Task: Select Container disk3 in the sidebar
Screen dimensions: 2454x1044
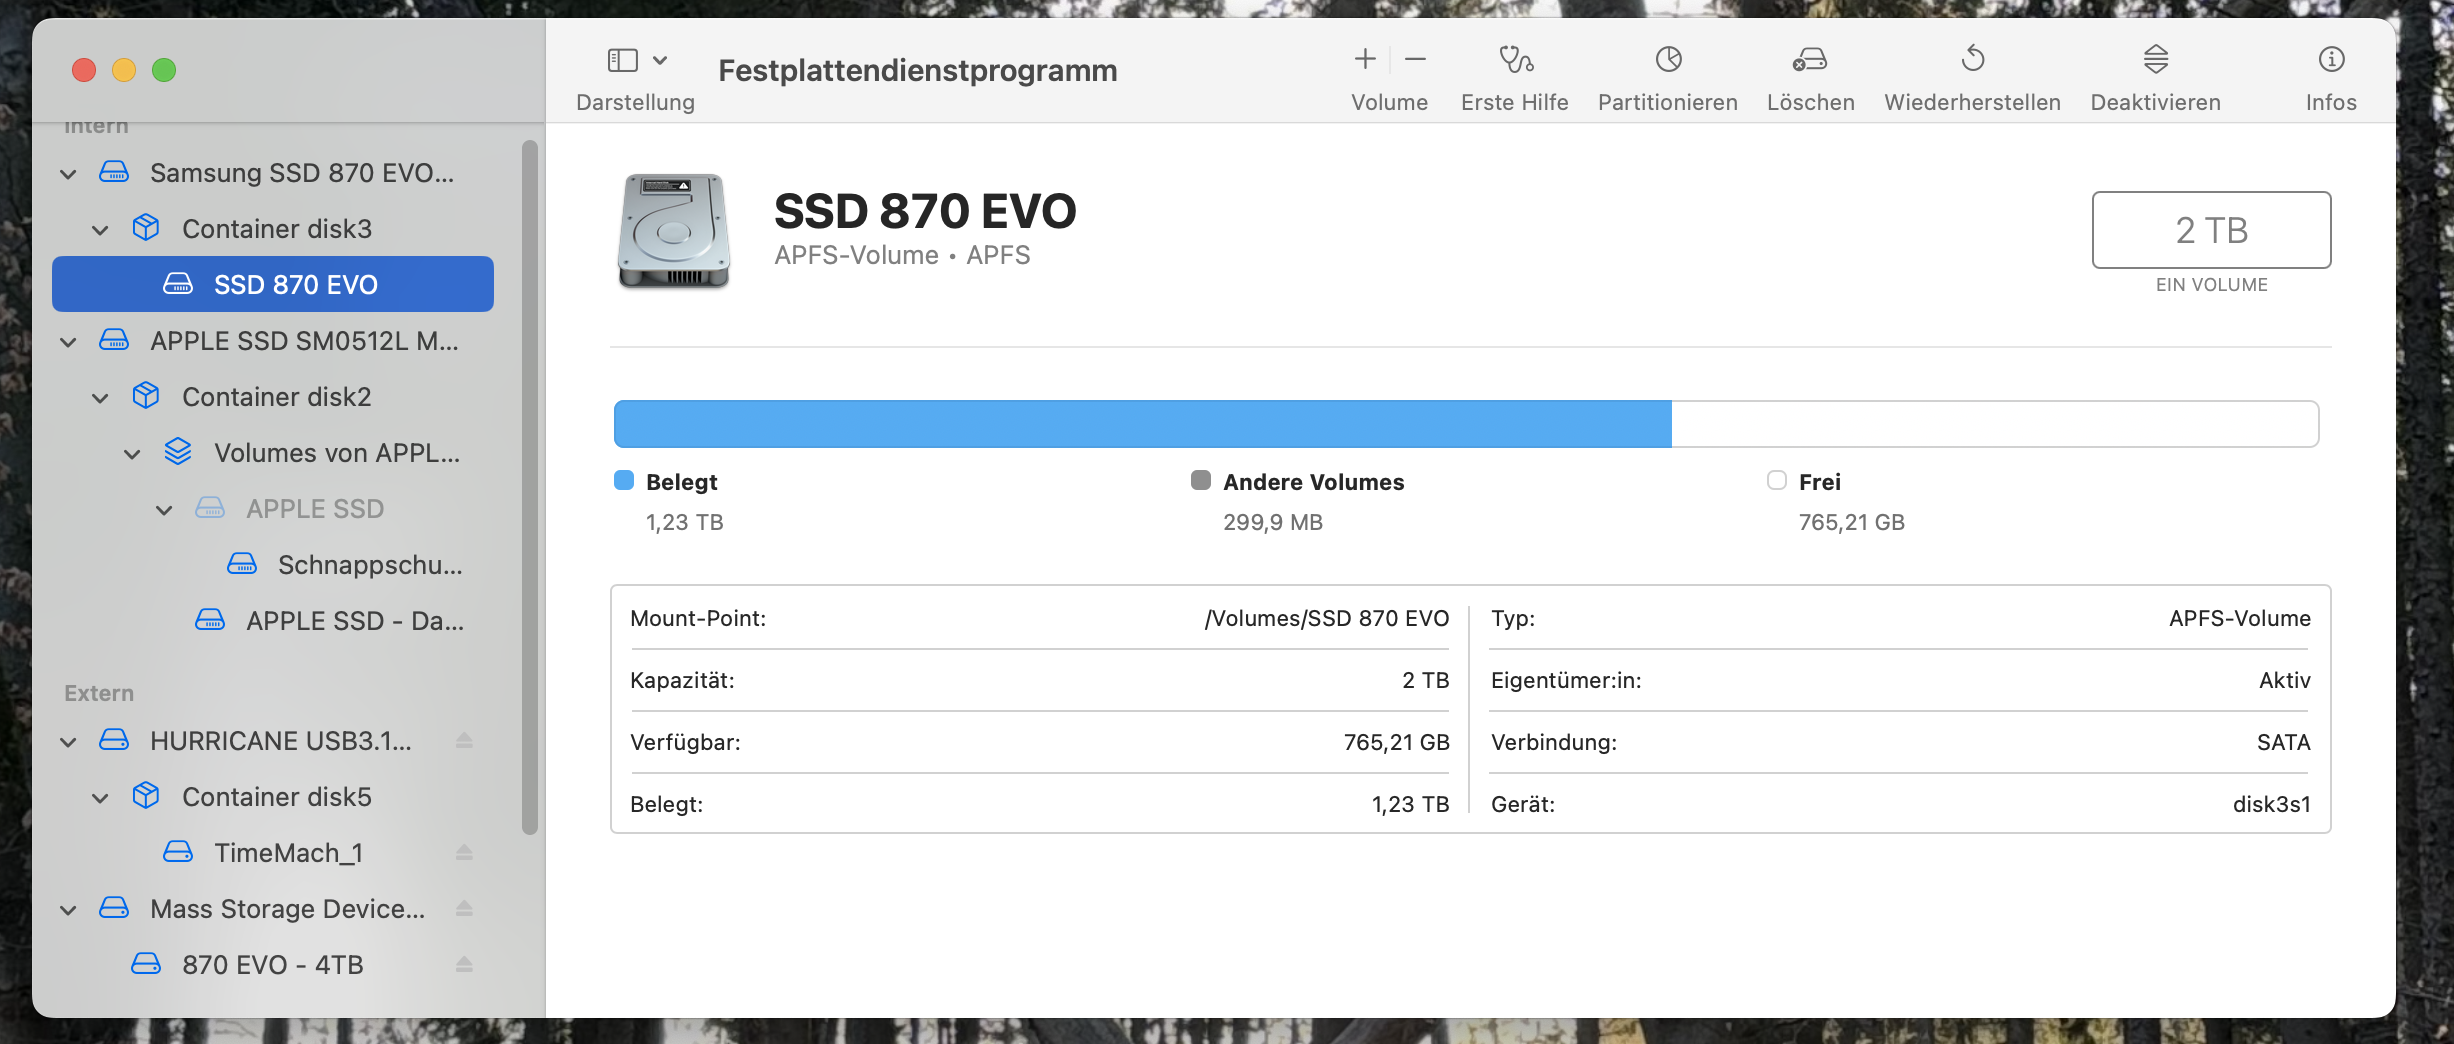Action: click(x=276, y=229)
